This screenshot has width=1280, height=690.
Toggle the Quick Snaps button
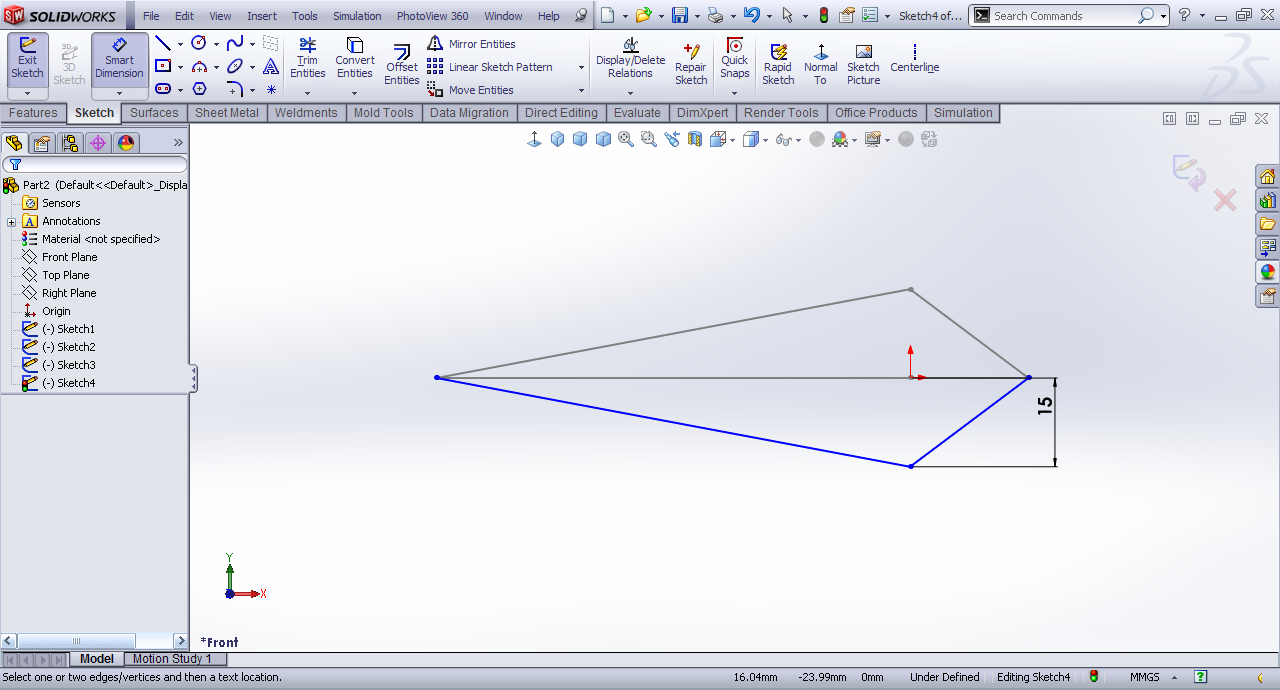pos(734,58)
